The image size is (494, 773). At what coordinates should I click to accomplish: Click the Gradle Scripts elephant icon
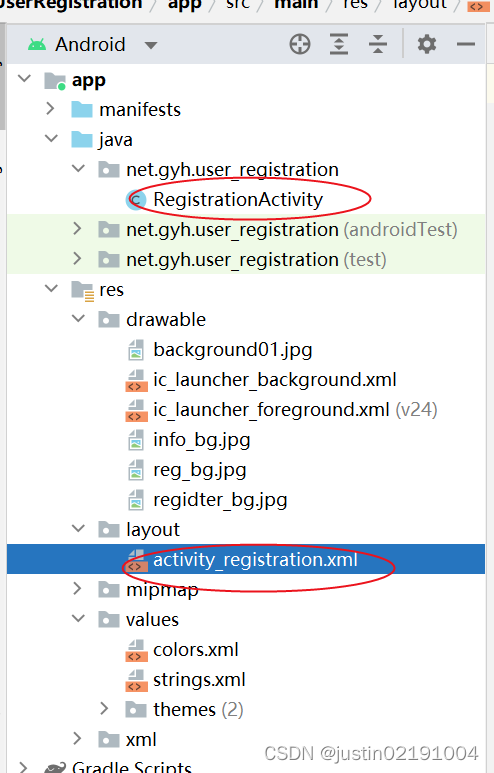[x=55, y=768]
